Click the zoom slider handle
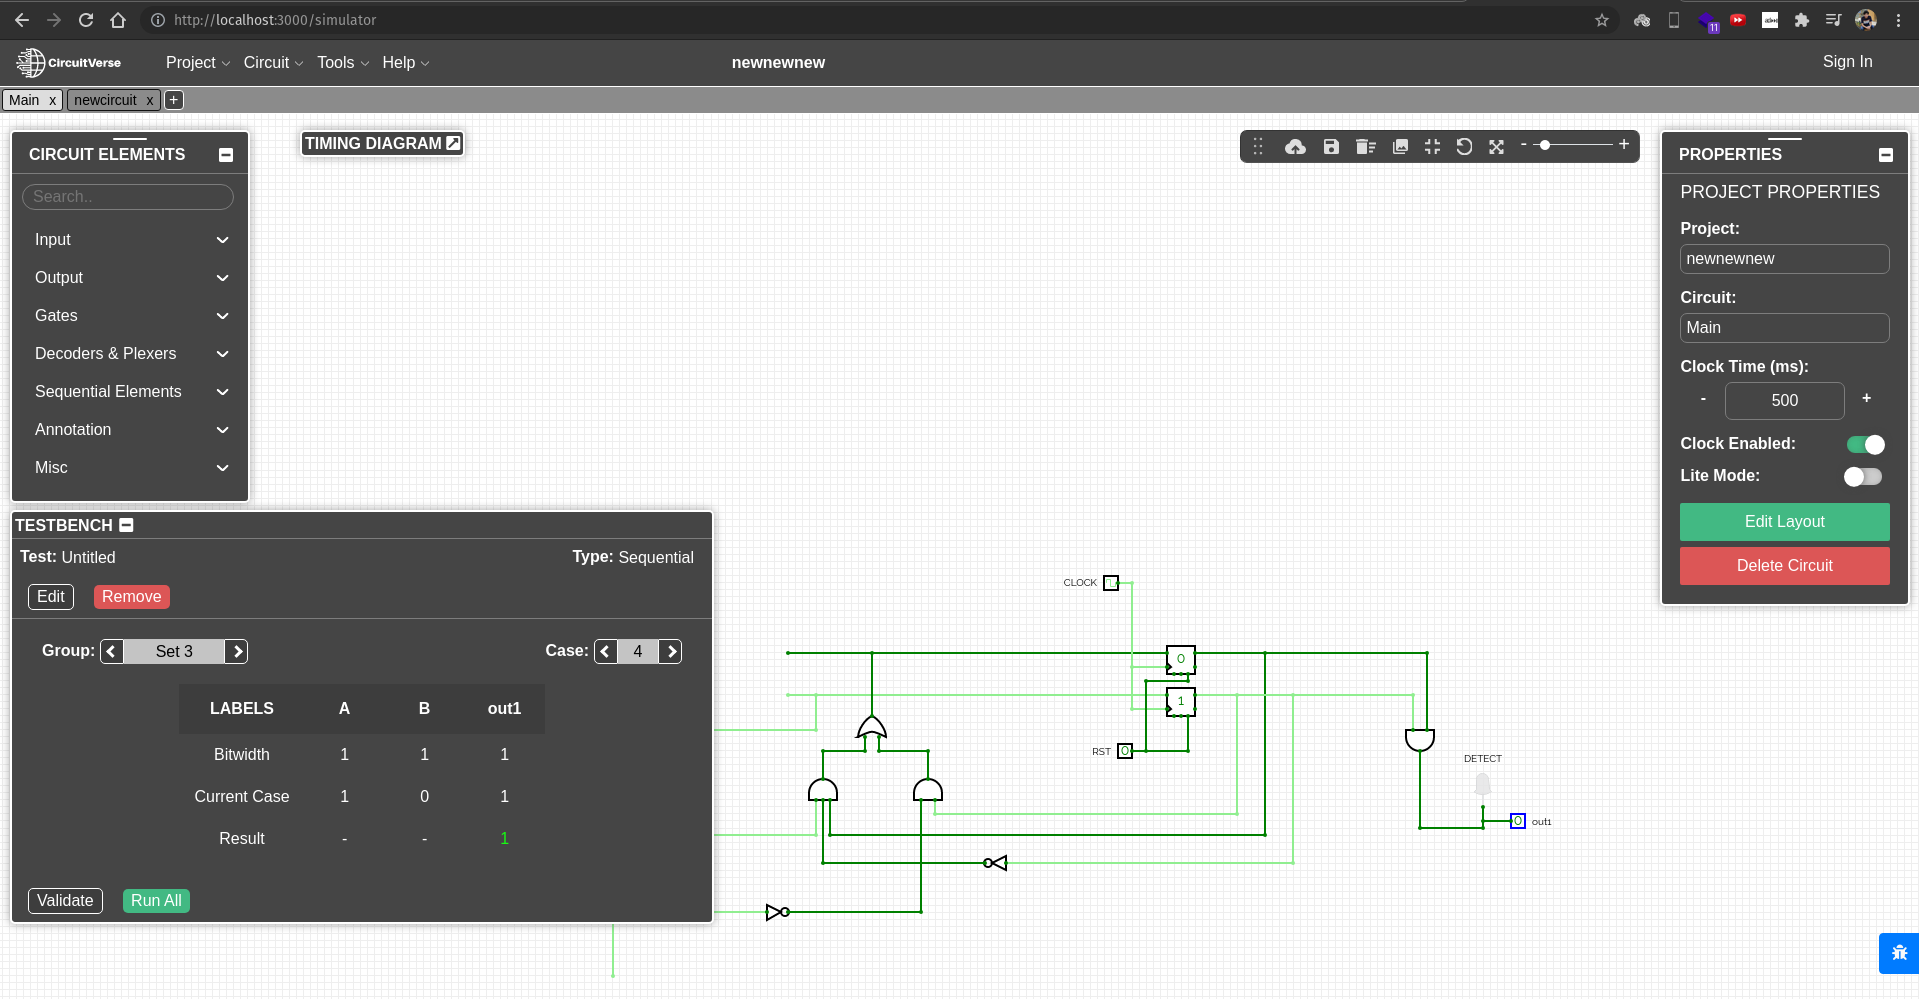This screenshot has height=999, width=1919. coord(1545,146)
